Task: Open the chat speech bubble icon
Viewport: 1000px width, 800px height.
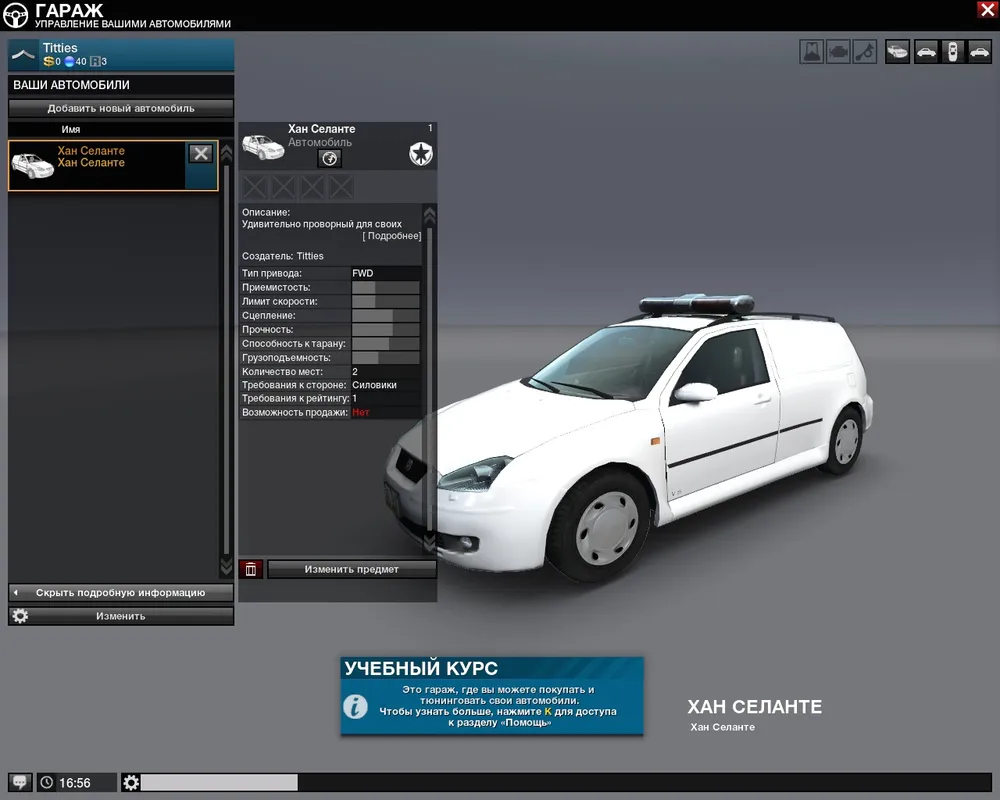Action: pyautogui.click(x=20, y=782)
